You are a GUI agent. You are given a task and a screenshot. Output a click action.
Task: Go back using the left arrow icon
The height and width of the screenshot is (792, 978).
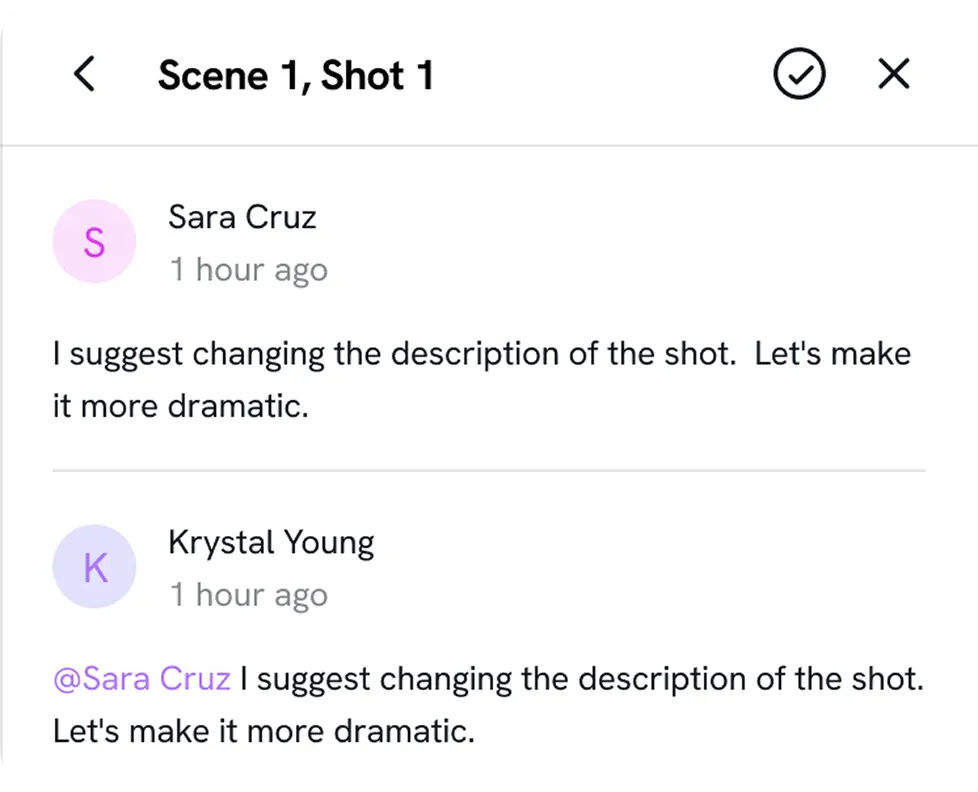coord(84,74)
